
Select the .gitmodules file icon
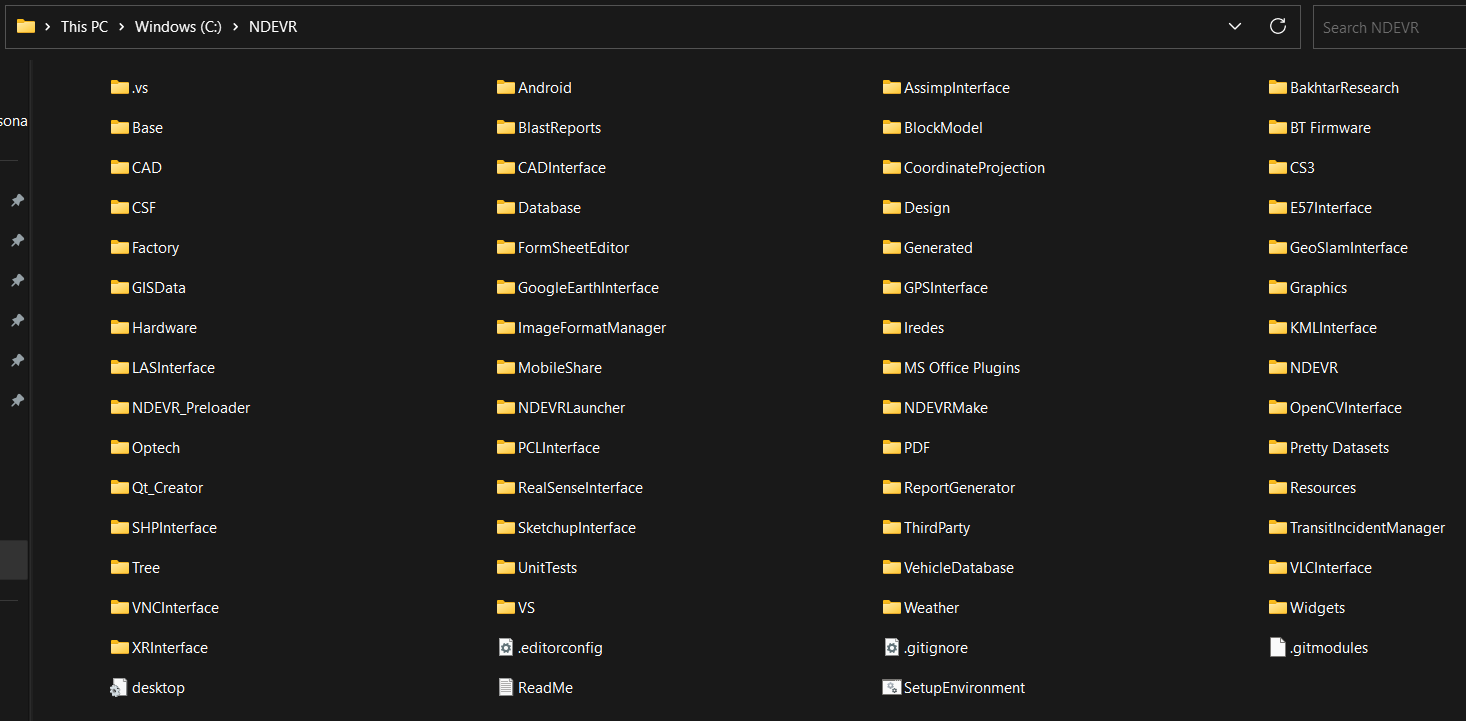pos(1277,648)
